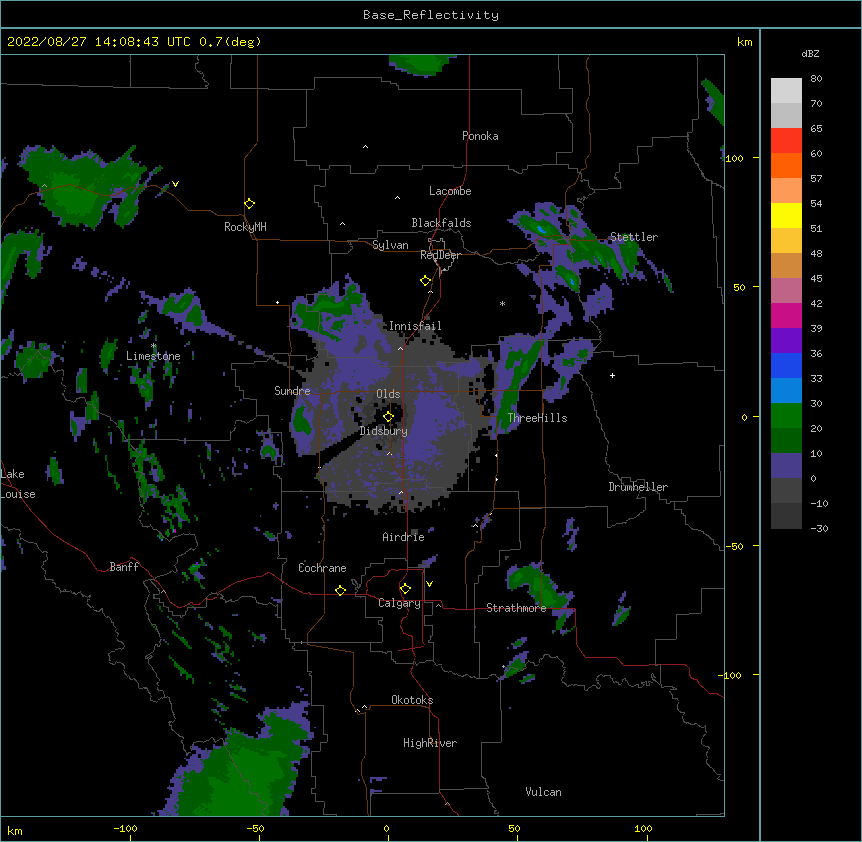Click the yellow diamond marker south of RedDeer
Viewport: 862px width, 842px height.
pos(425,281)
